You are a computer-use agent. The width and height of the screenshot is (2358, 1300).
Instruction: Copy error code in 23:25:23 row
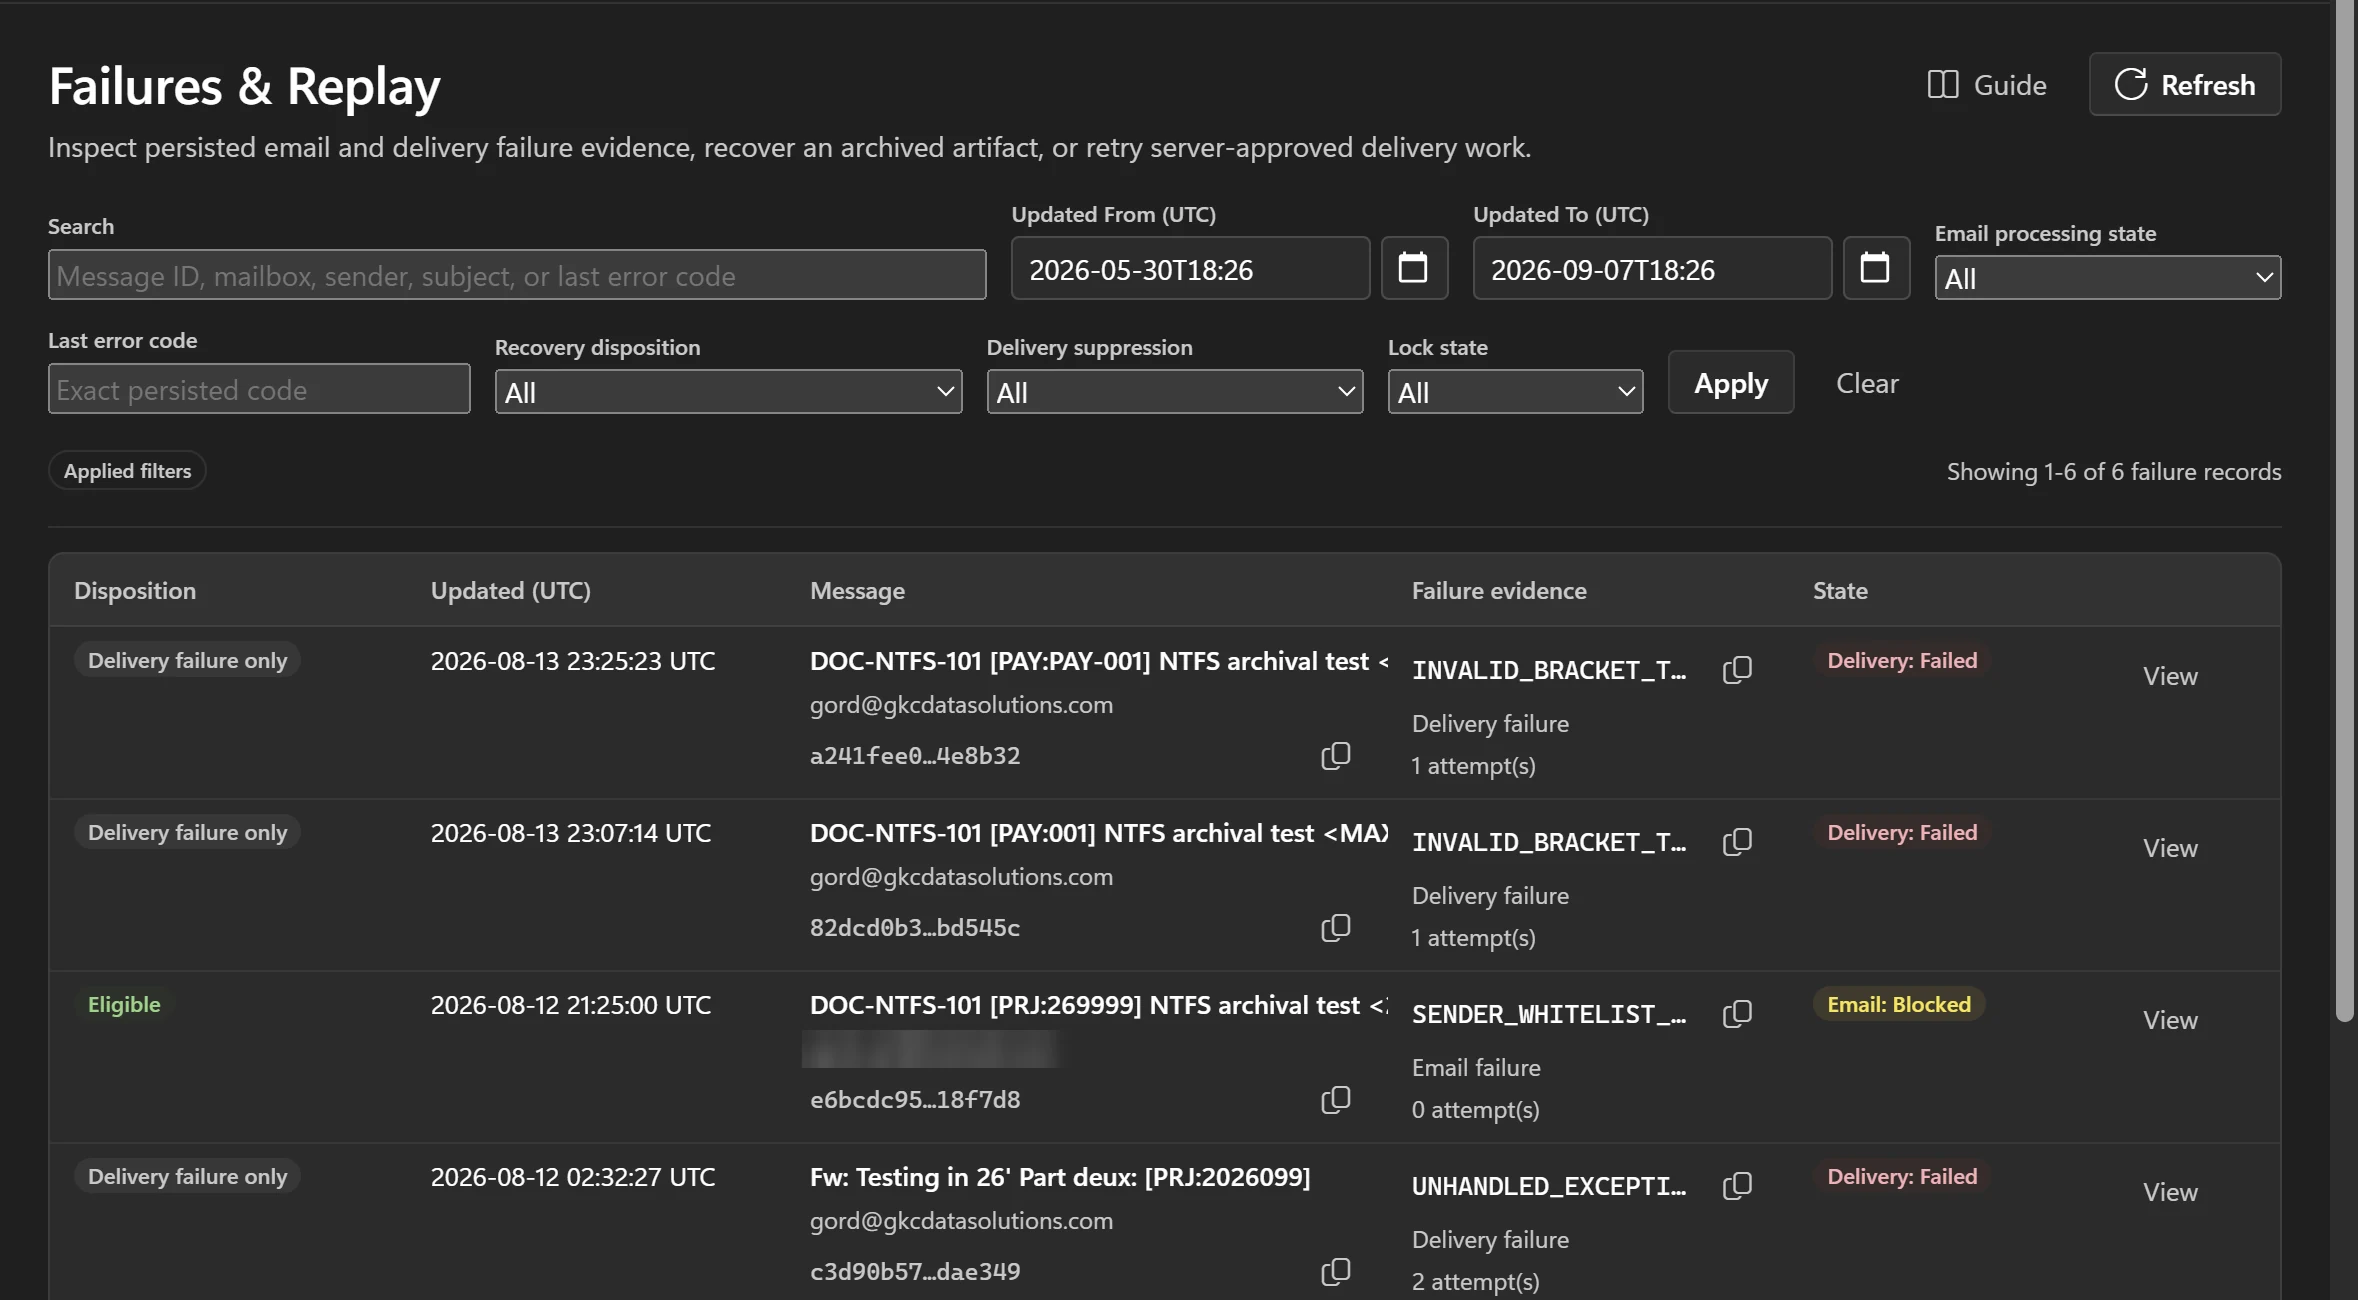point(1737,670)
